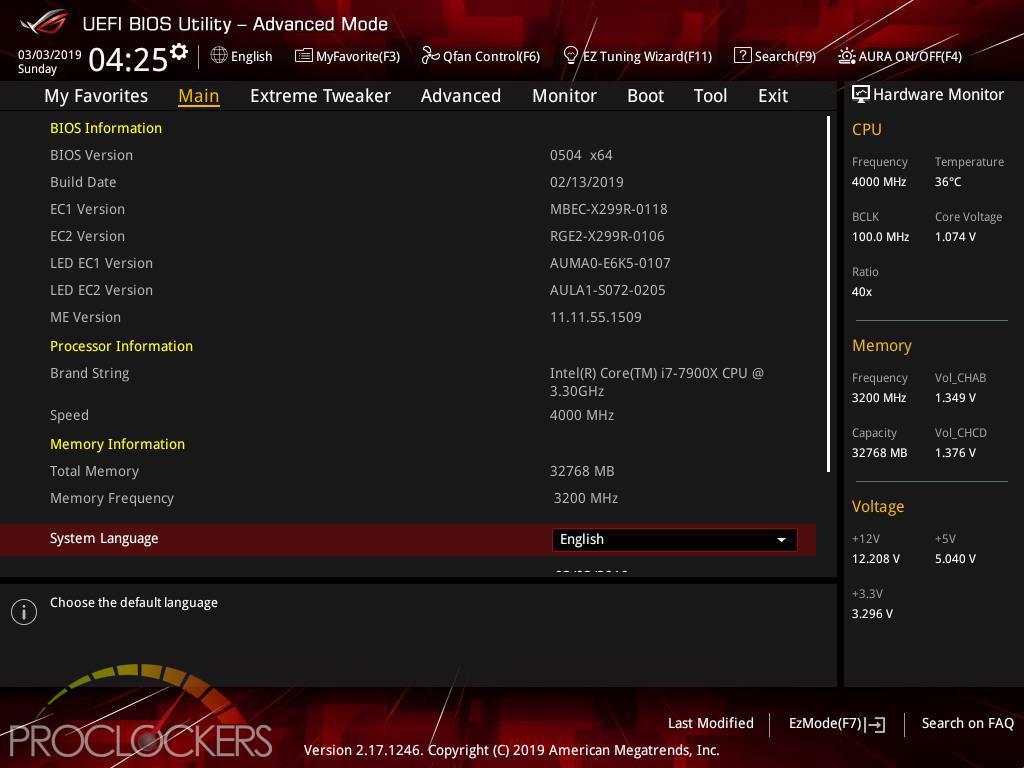
Task: Select the System Language row label
Action: pyautogui.click(x=104, y=538)
